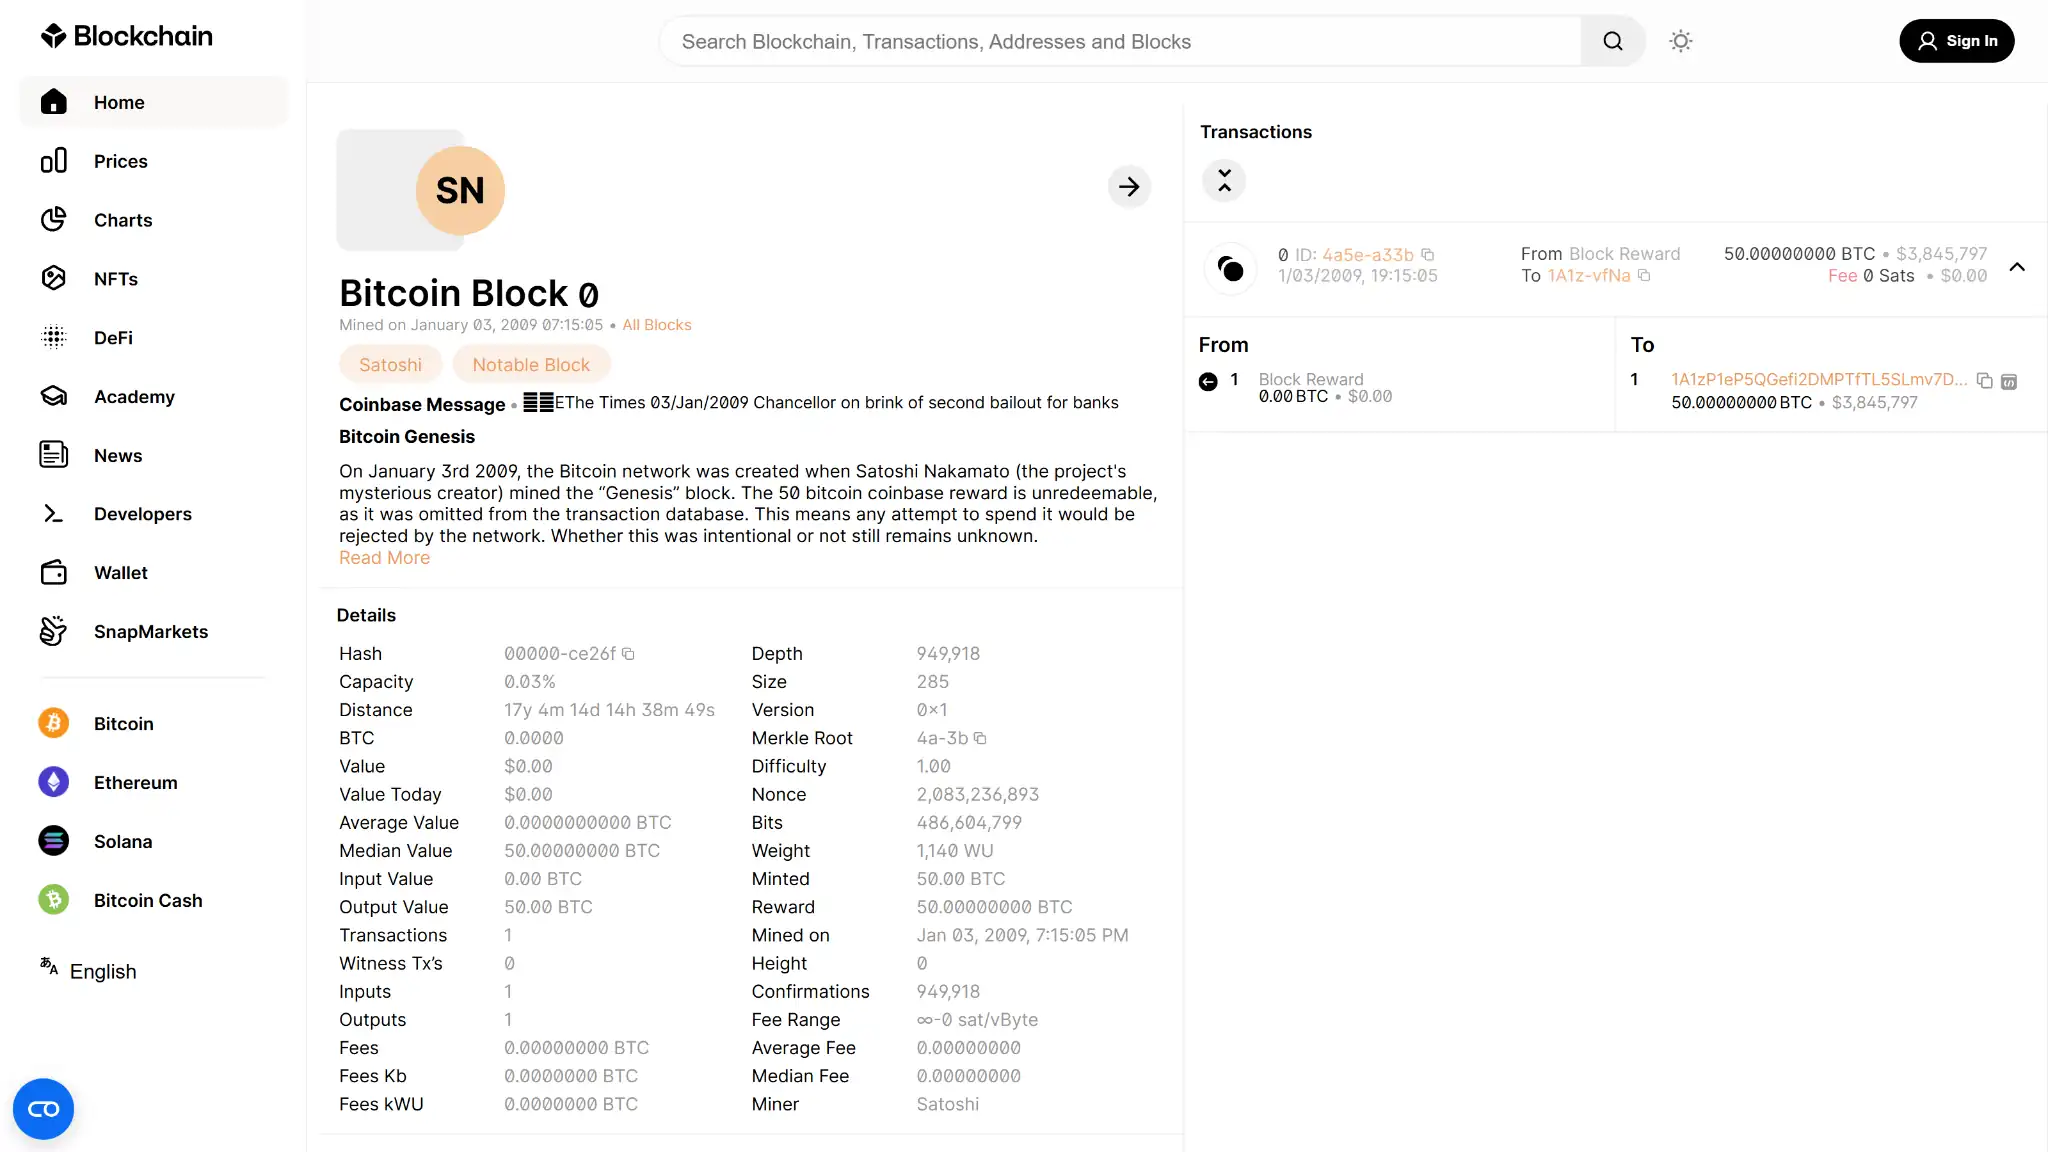Open transaction ID 4a5e-a33b
This screenshot has width=2048, height=1152.
(1368, 255)
